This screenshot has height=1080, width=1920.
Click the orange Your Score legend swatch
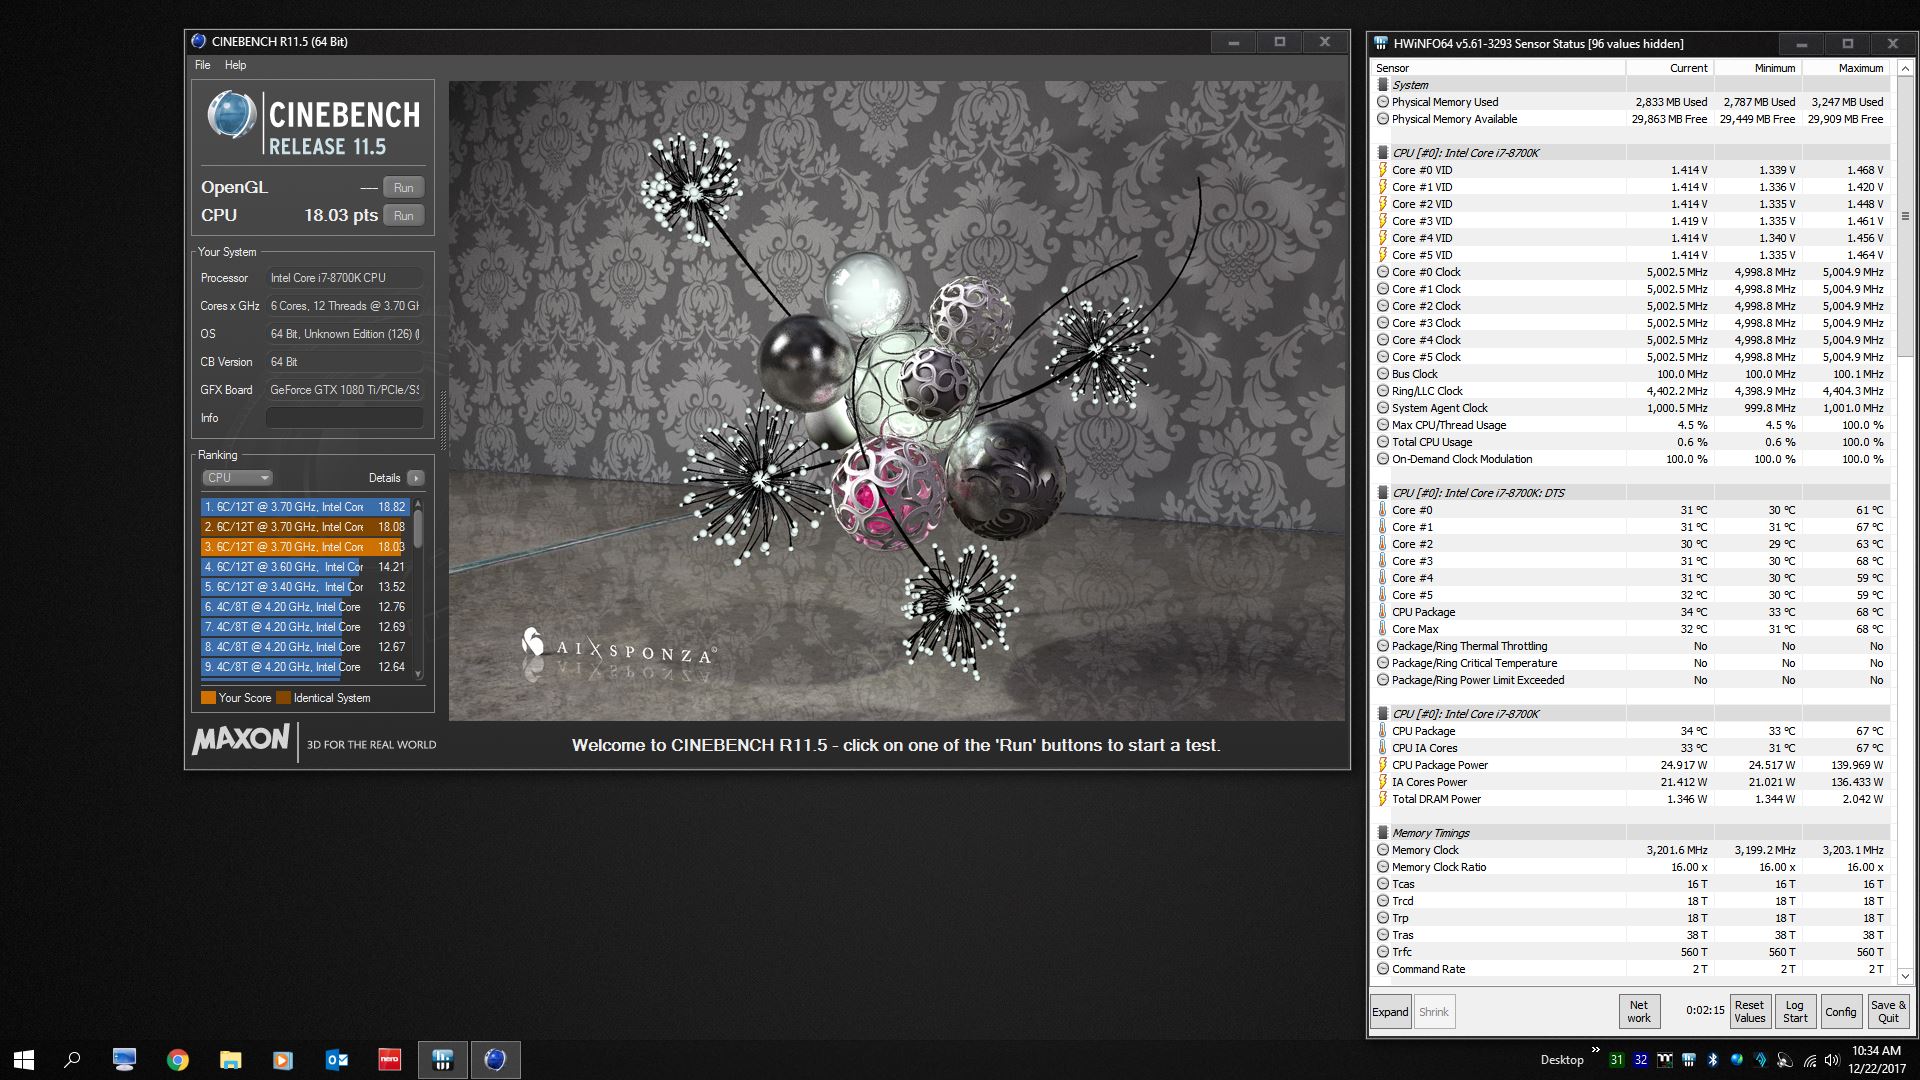pyautogui.click(x=208, y=698)
